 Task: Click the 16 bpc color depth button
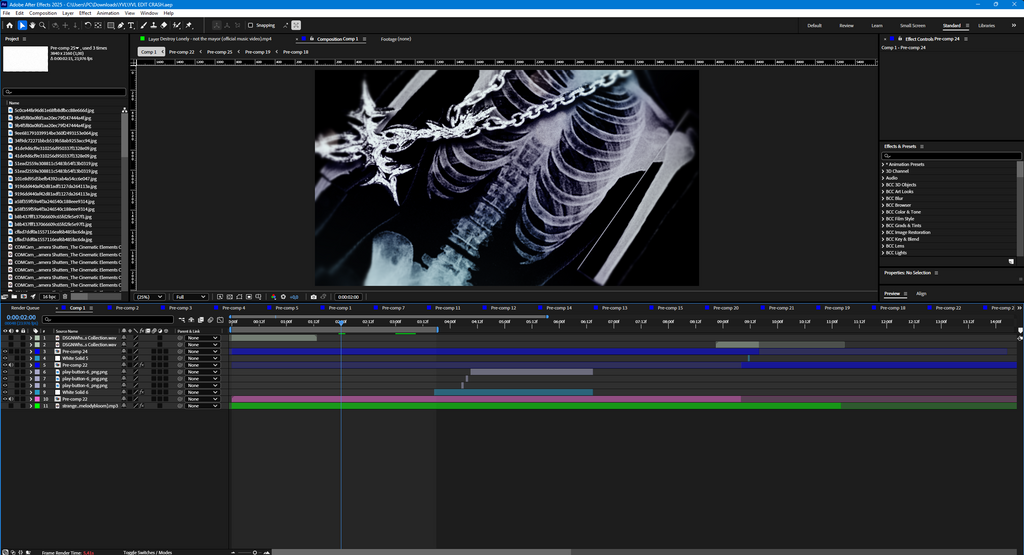click(x=48, y=296)
